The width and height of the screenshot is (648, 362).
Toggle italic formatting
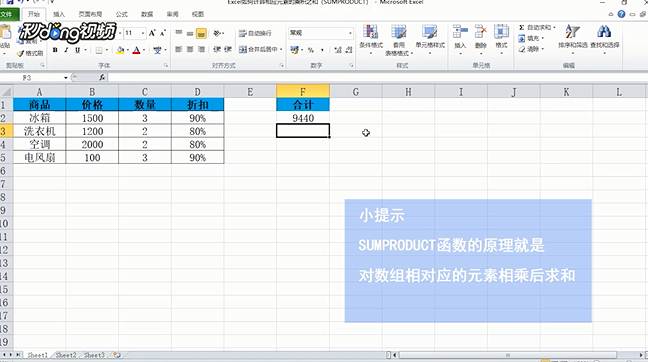coord(66,50)
